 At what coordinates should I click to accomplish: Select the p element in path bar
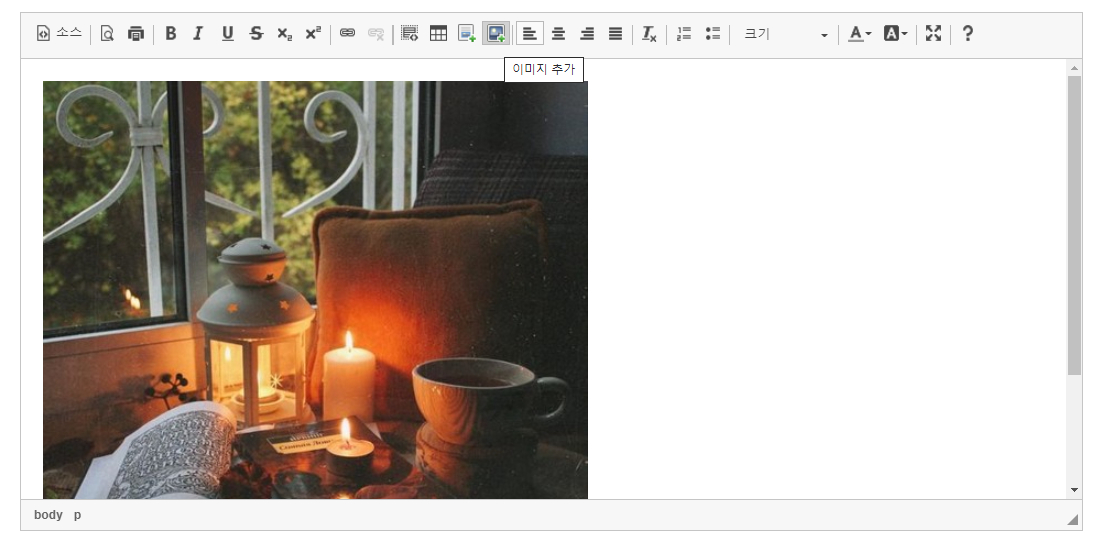pyautogui.click(x=77, y=515)
